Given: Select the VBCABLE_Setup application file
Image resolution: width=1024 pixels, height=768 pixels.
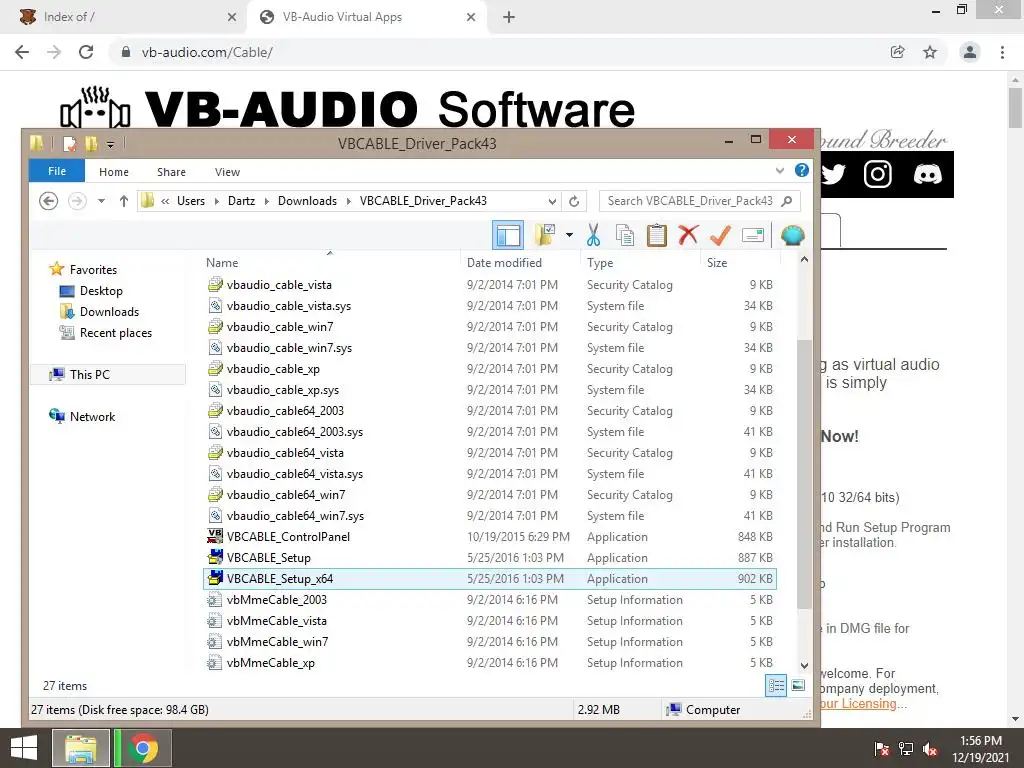Looking at the screenshot, I should pos(490,557).
